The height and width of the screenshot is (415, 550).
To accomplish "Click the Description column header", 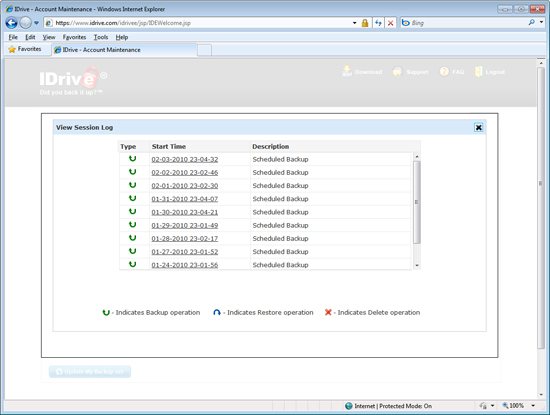I will click(270, 147).
